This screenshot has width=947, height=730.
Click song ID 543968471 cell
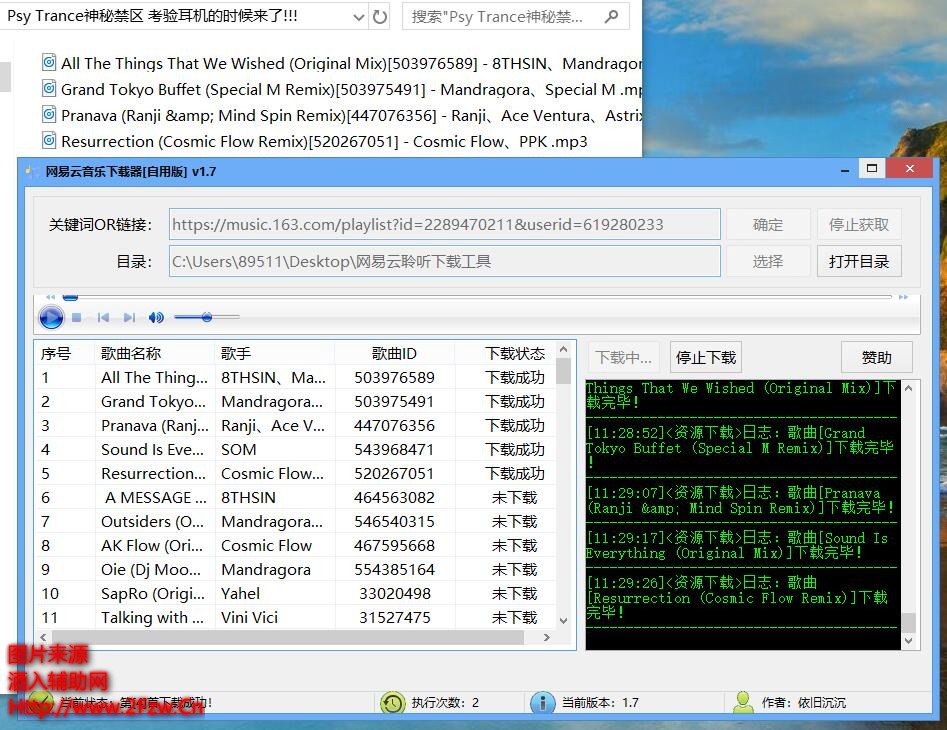[x=394, y=449]
